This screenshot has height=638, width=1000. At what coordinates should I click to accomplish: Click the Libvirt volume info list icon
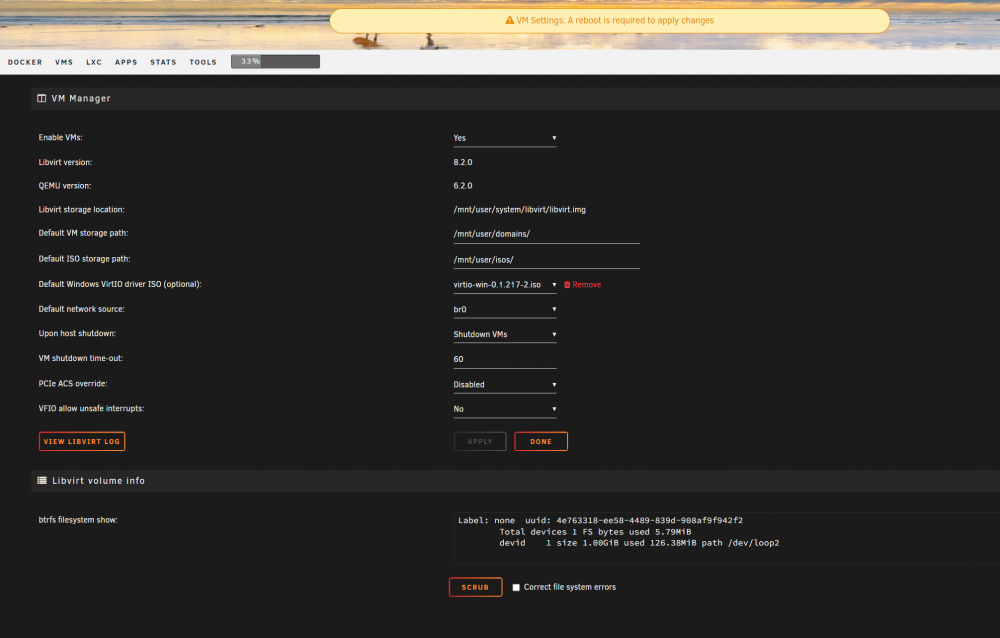pyautogui.click(x=42, y=480)
